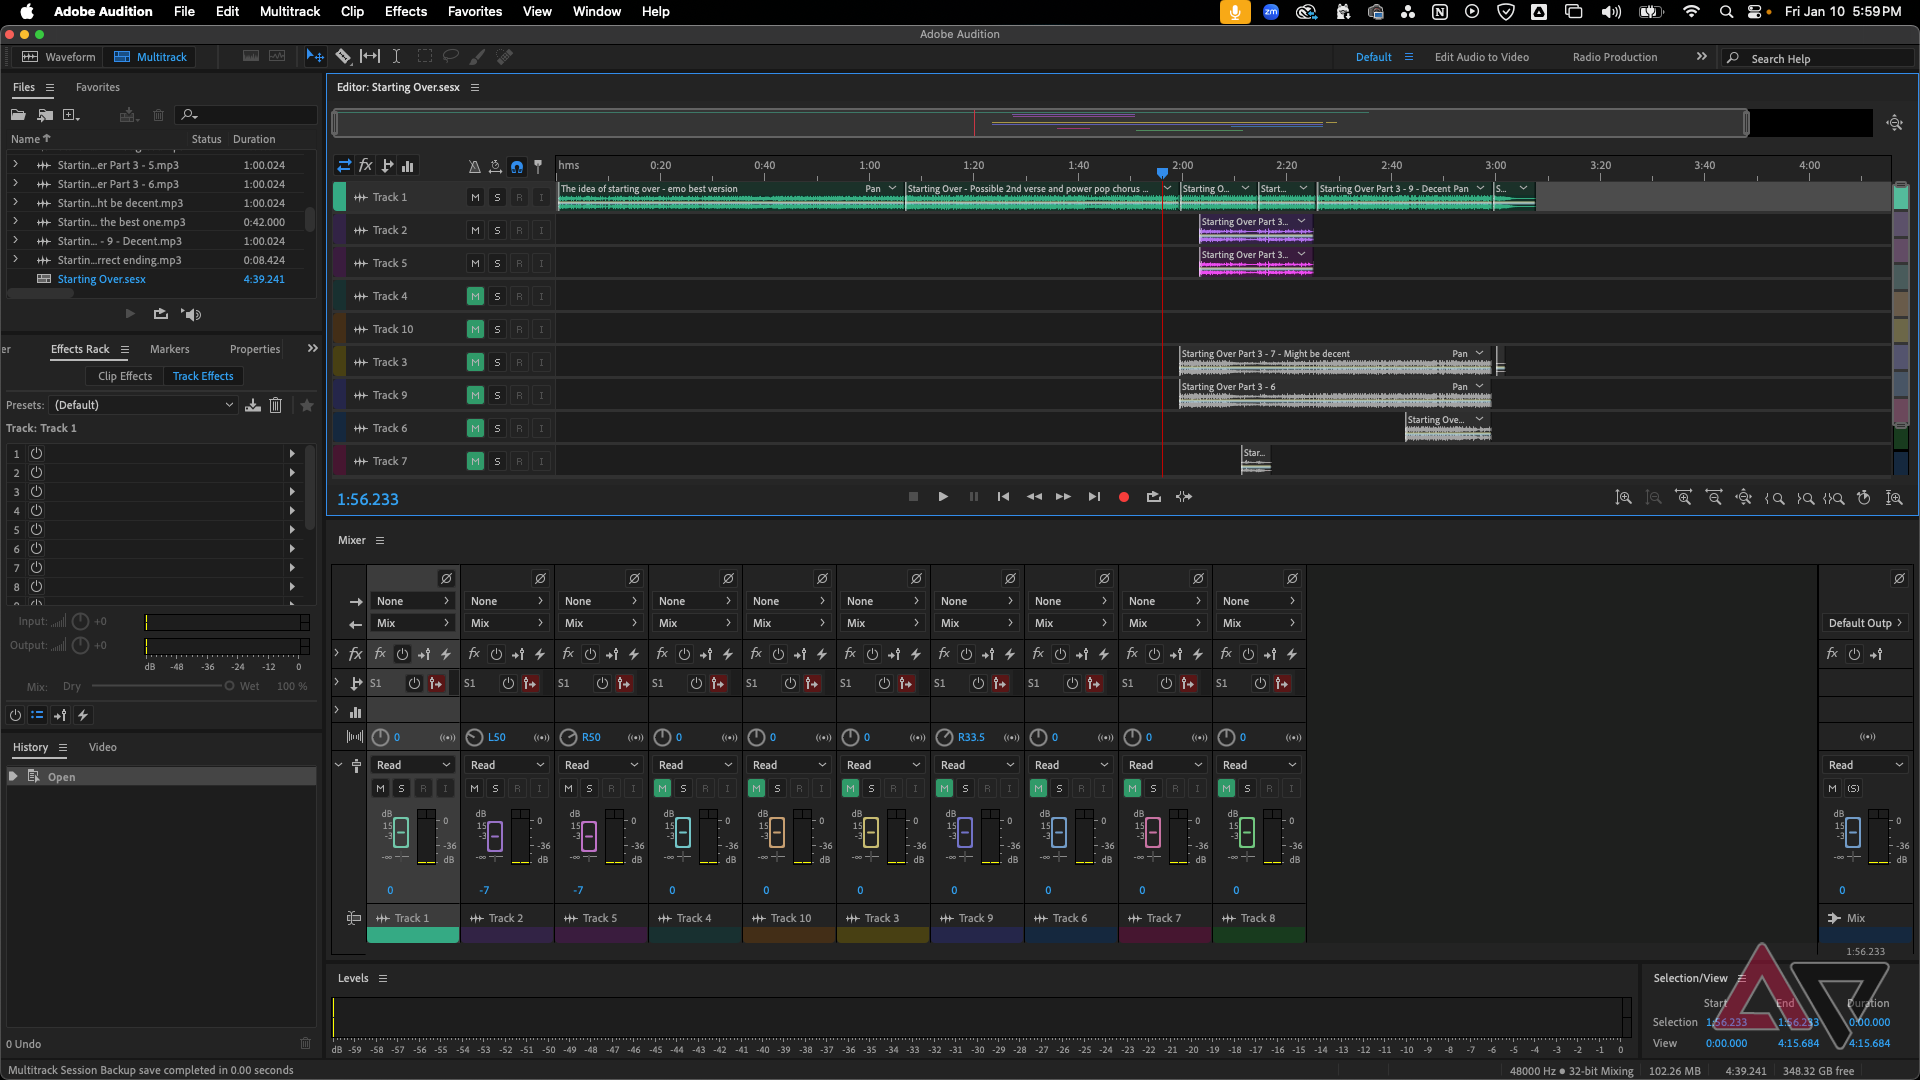
Task: Mute Track 1 in the editor
Action: tap(475, 198)
